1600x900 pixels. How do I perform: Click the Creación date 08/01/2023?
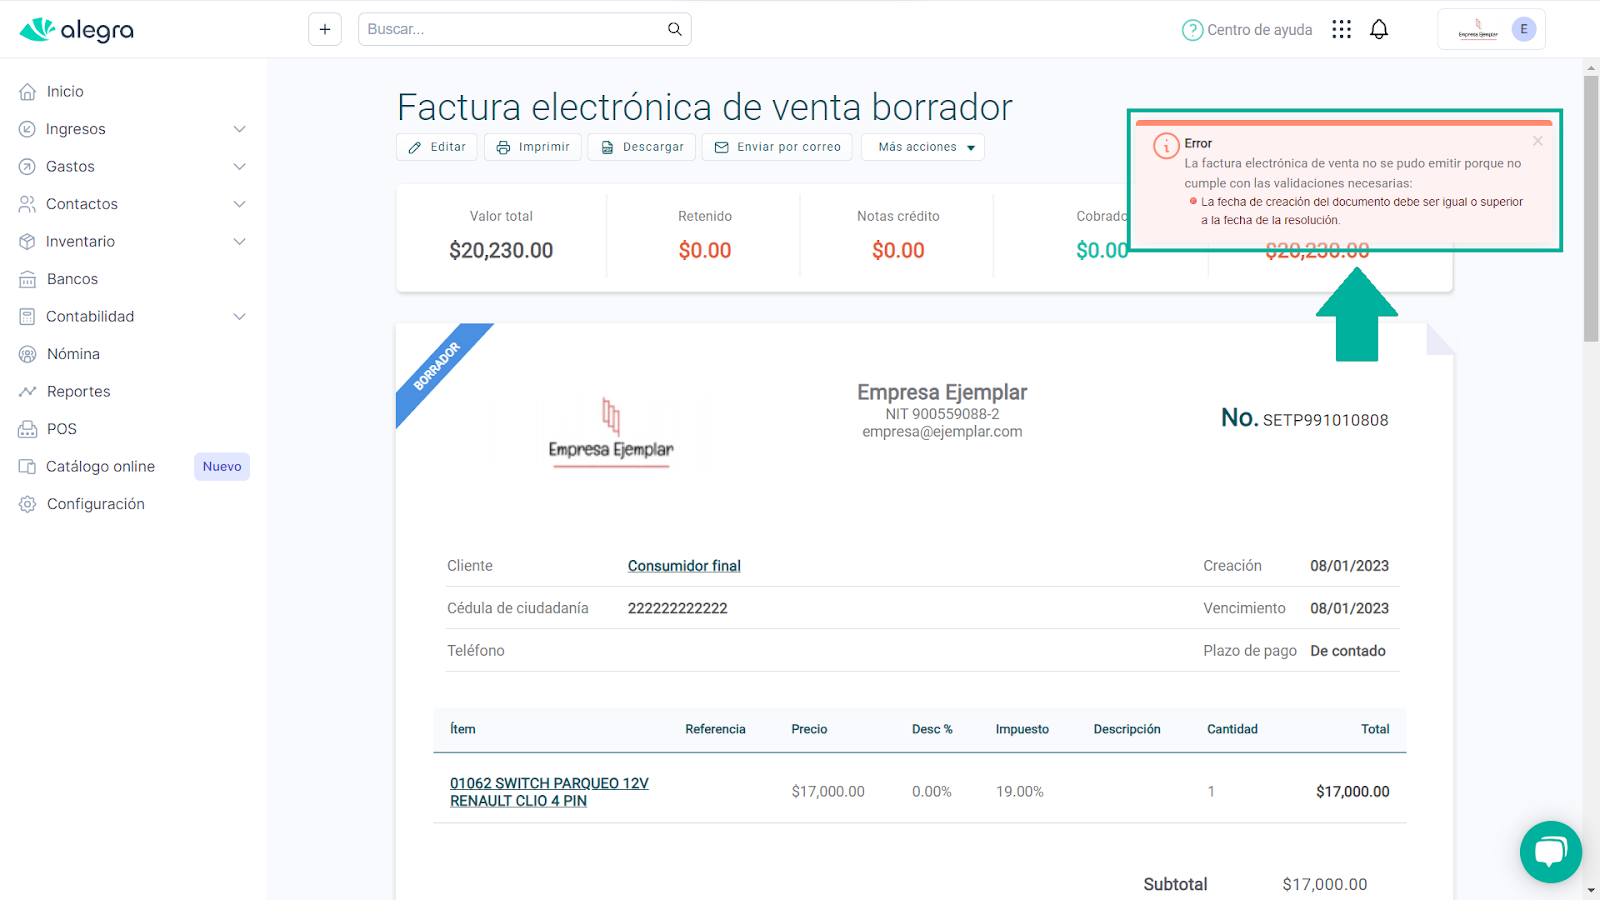[1349, 566]
